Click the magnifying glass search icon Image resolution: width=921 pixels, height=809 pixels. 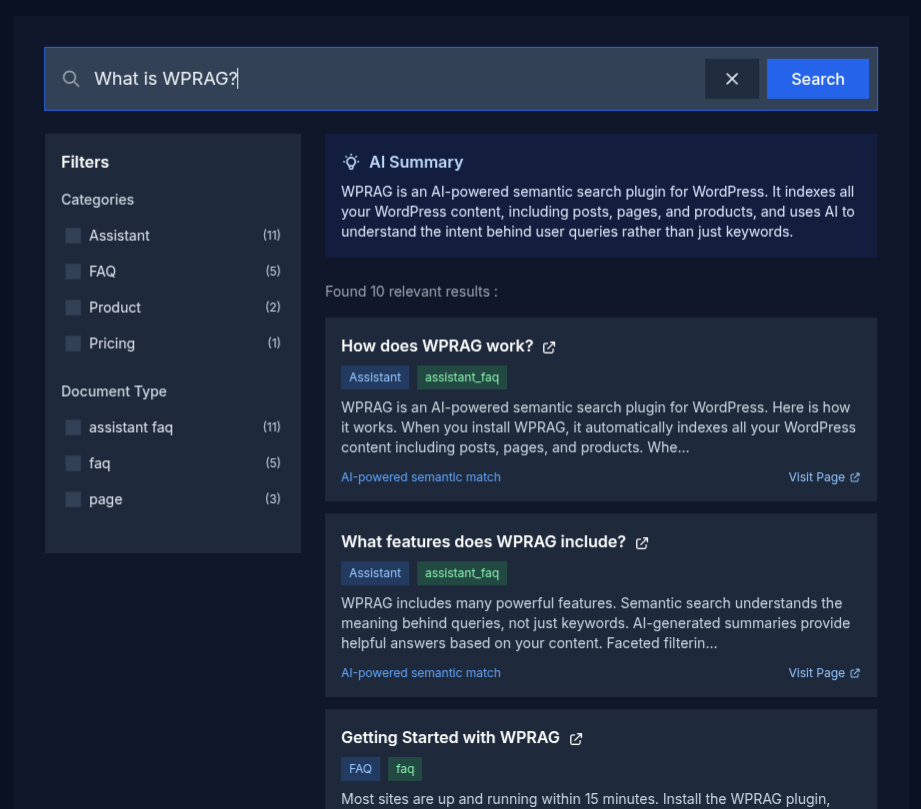(70, 78)
